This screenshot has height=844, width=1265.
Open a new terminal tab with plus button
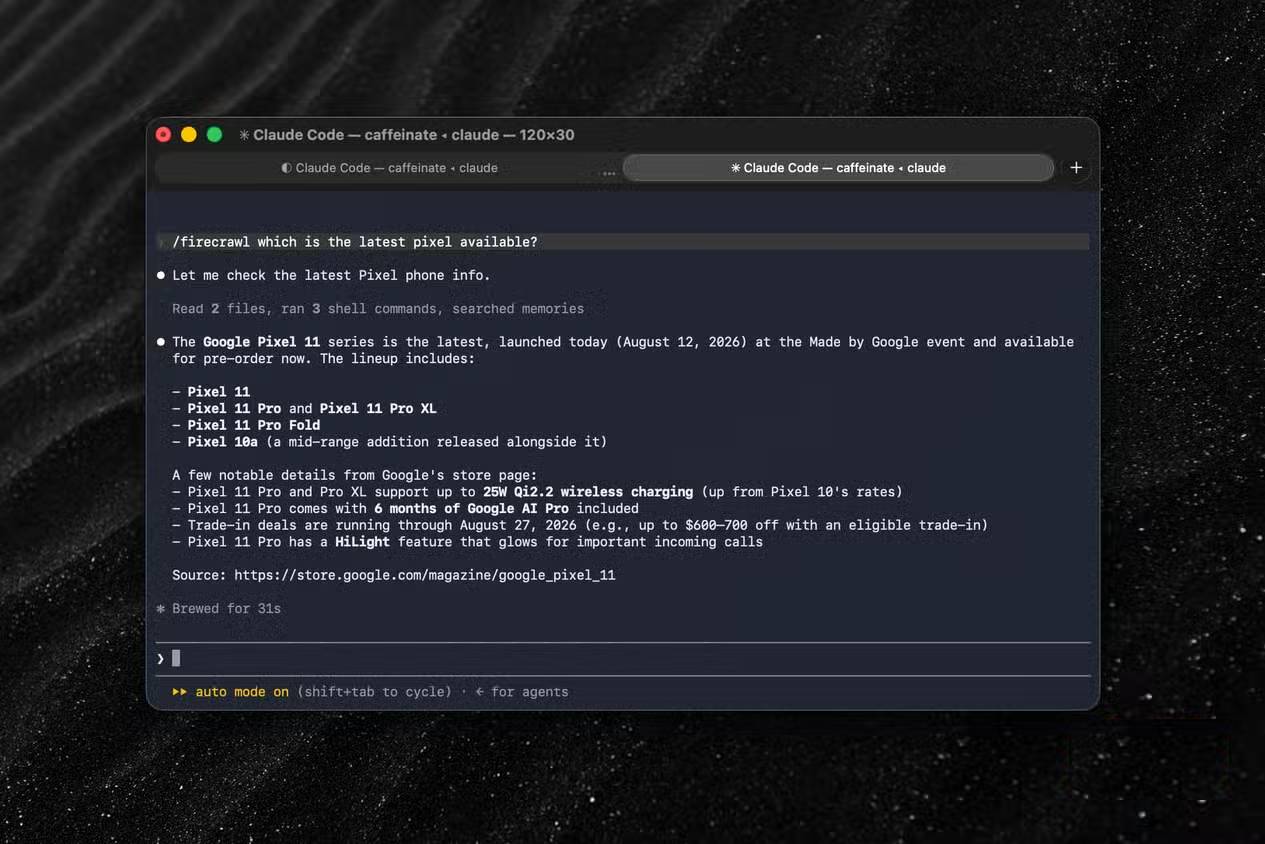(1076, 168)
